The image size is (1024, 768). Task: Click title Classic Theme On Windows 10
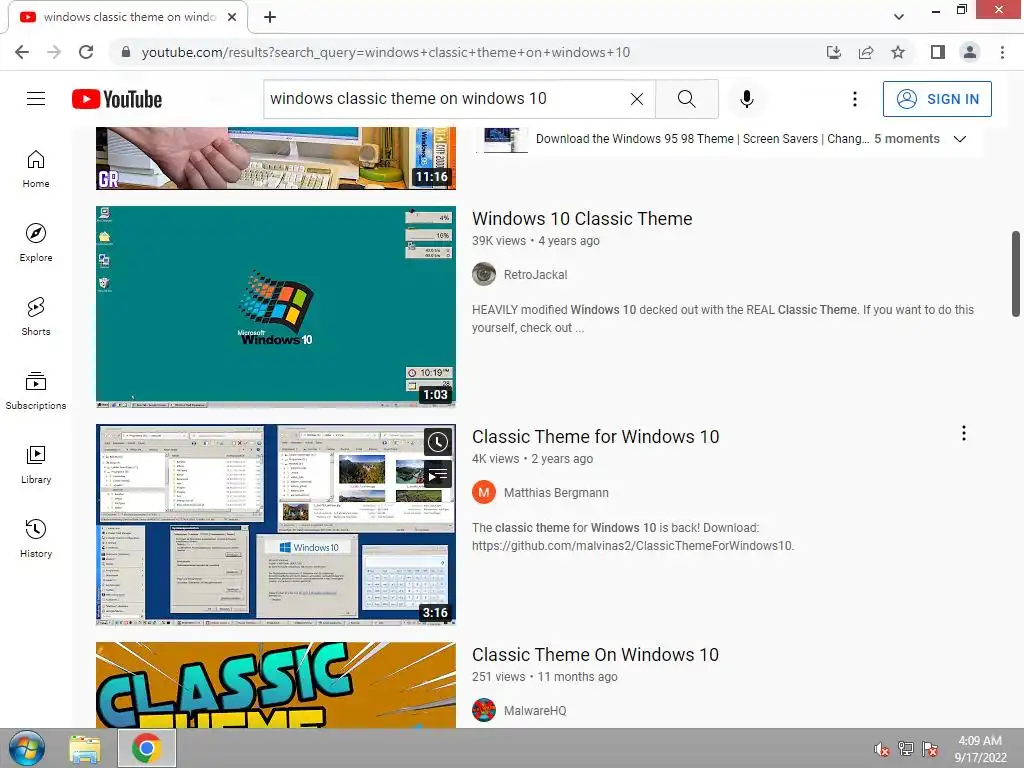click(596, 655)
